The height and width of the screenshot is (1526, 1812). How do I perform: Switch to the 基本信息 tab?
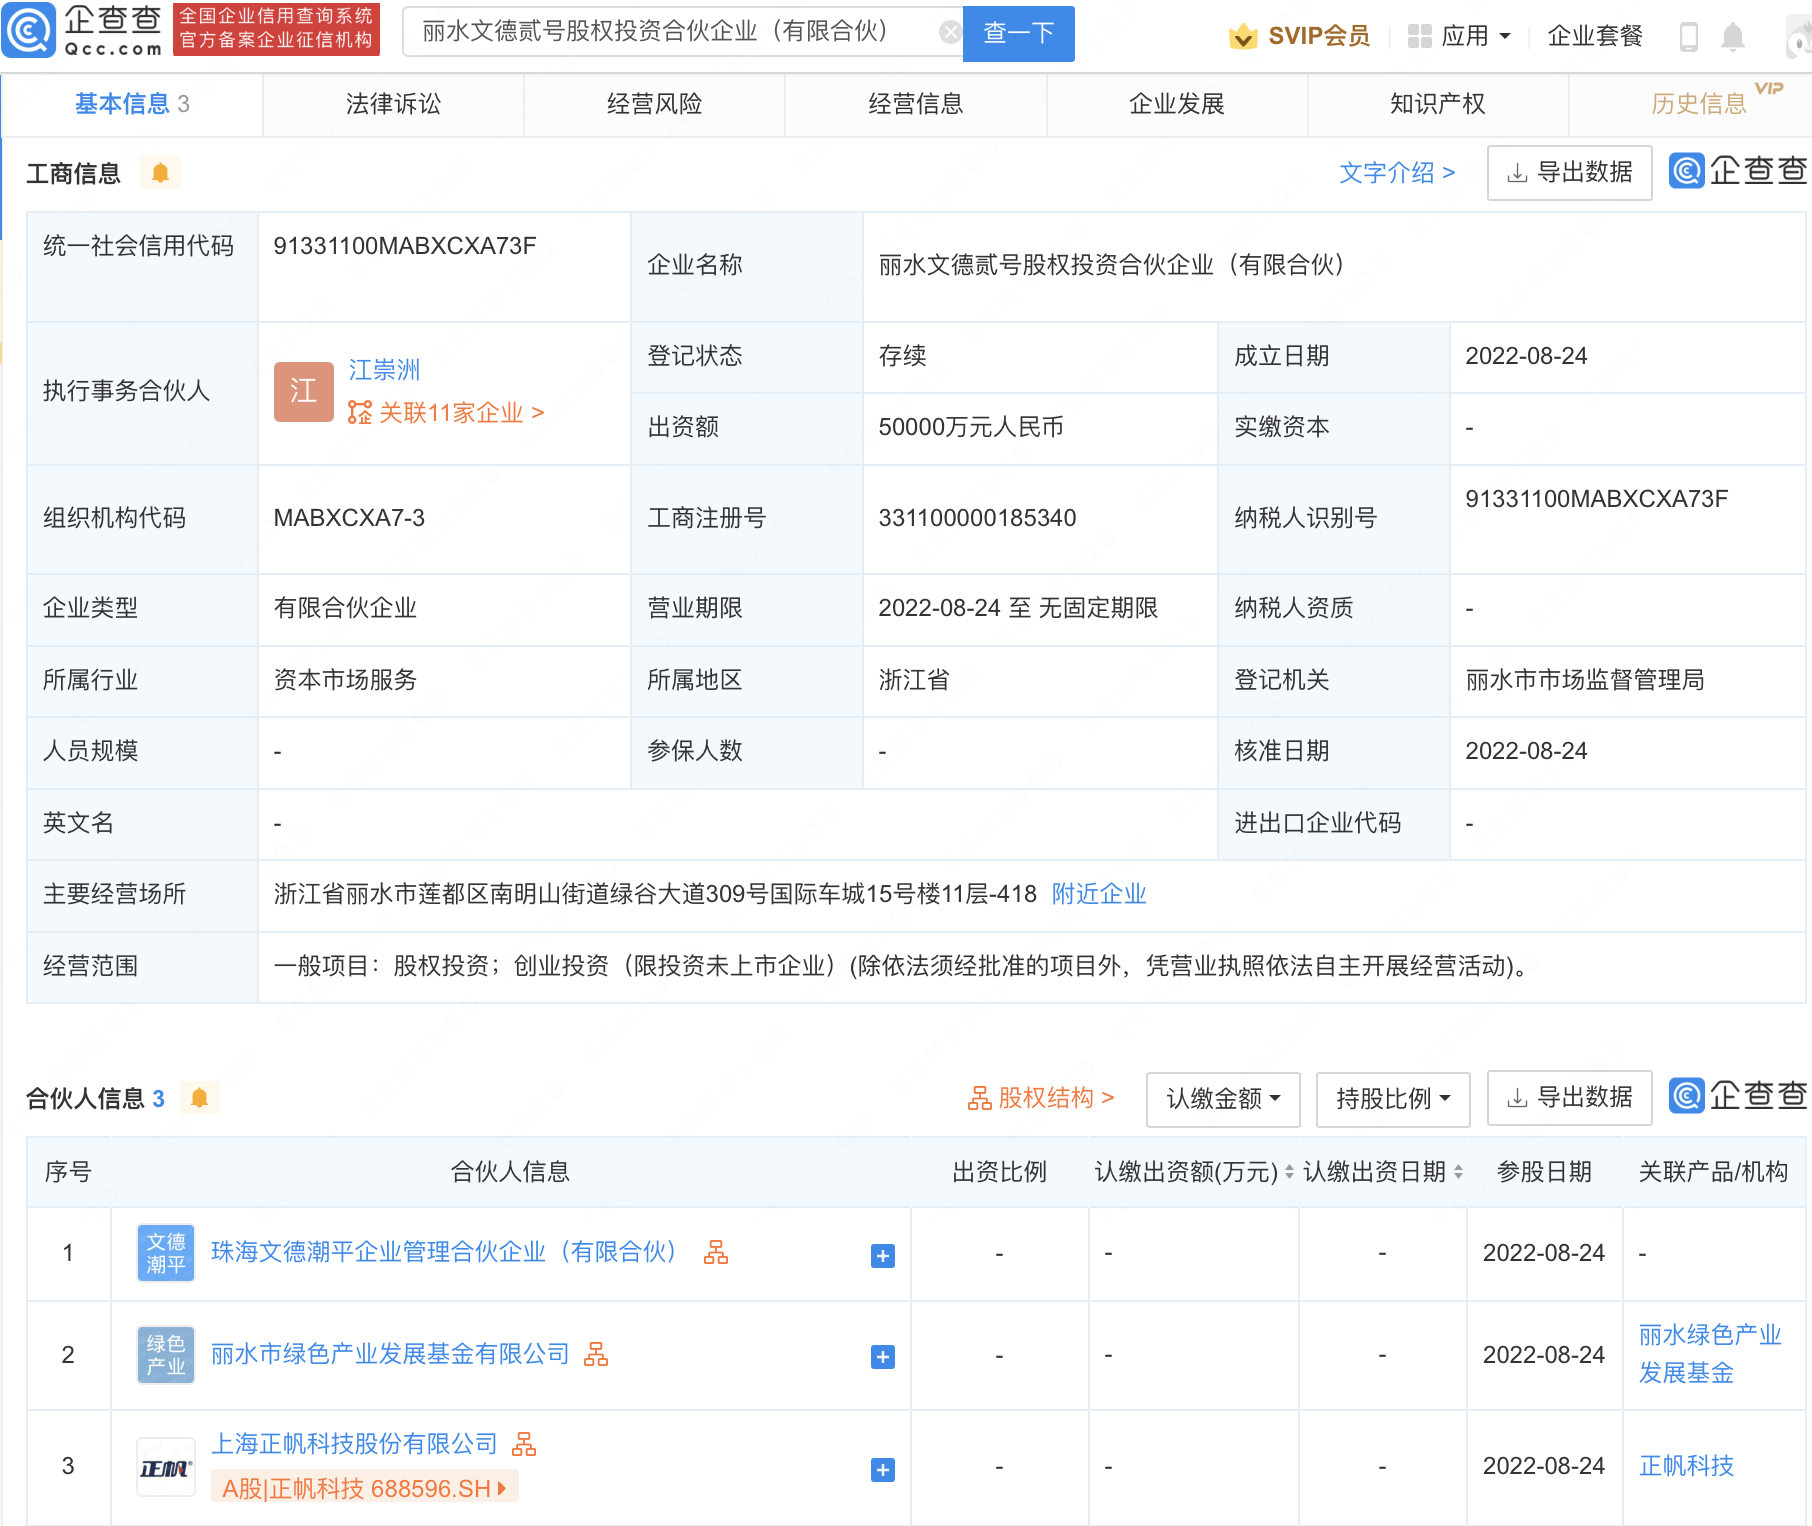[132, 104]
